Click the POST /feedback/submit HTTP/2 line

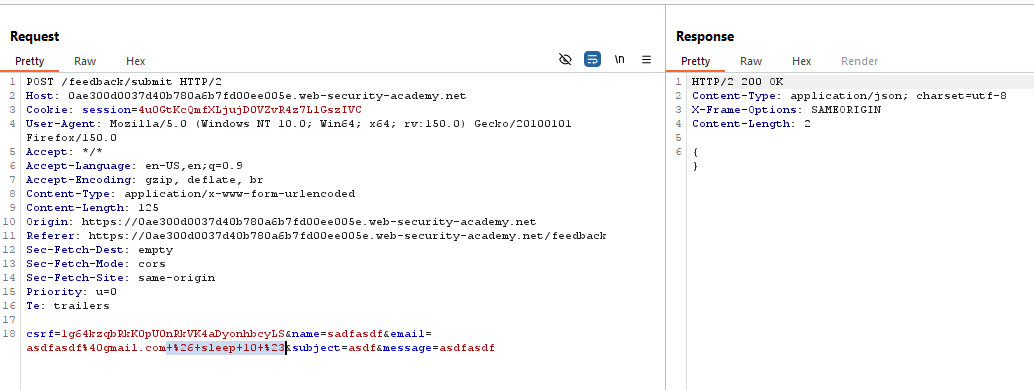124,82
